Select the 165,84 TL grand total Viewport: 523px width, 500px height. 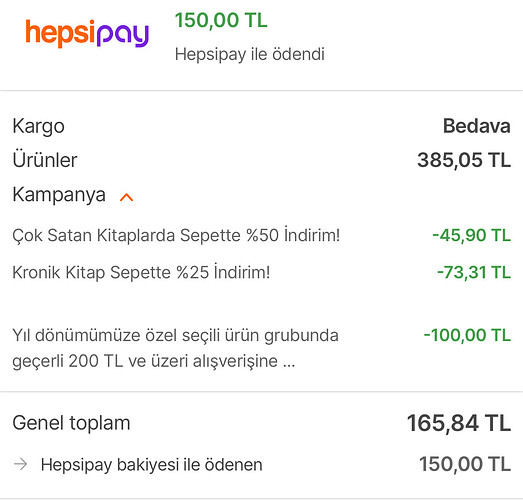tap(459, 423)
